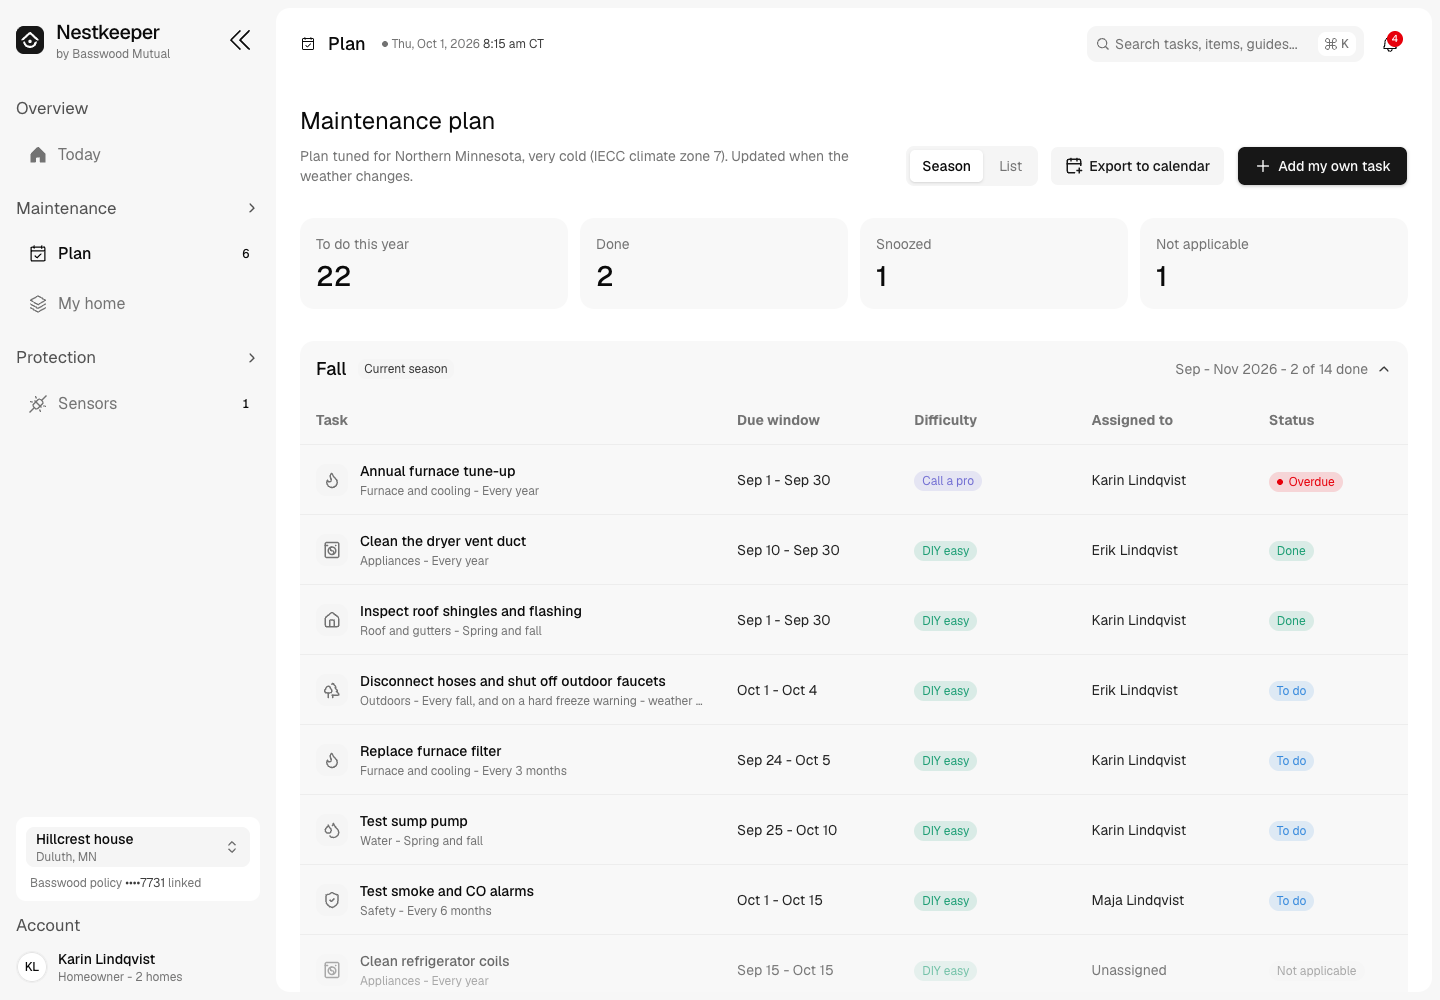This screenshot has width=1440, height=1000.
Task: Expand the Protection section chevron
Action: tap(252, 357)
